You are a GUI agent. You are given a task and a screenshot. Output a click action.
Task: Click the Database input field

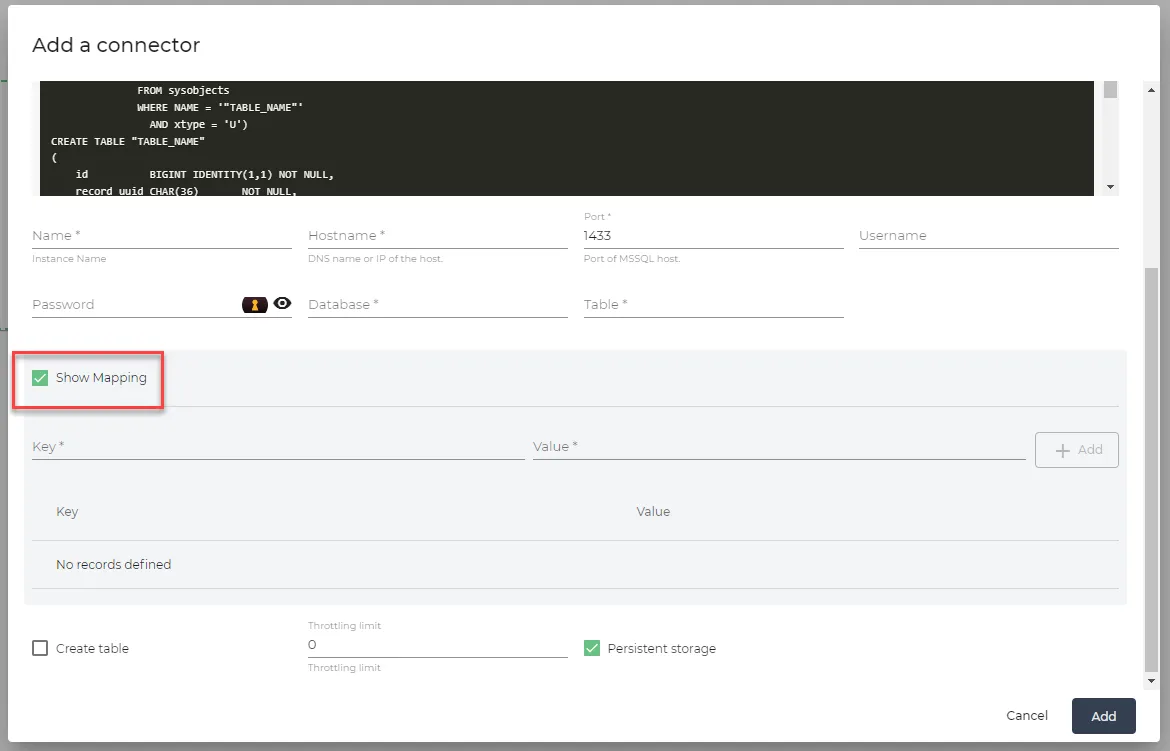[438, 305]
